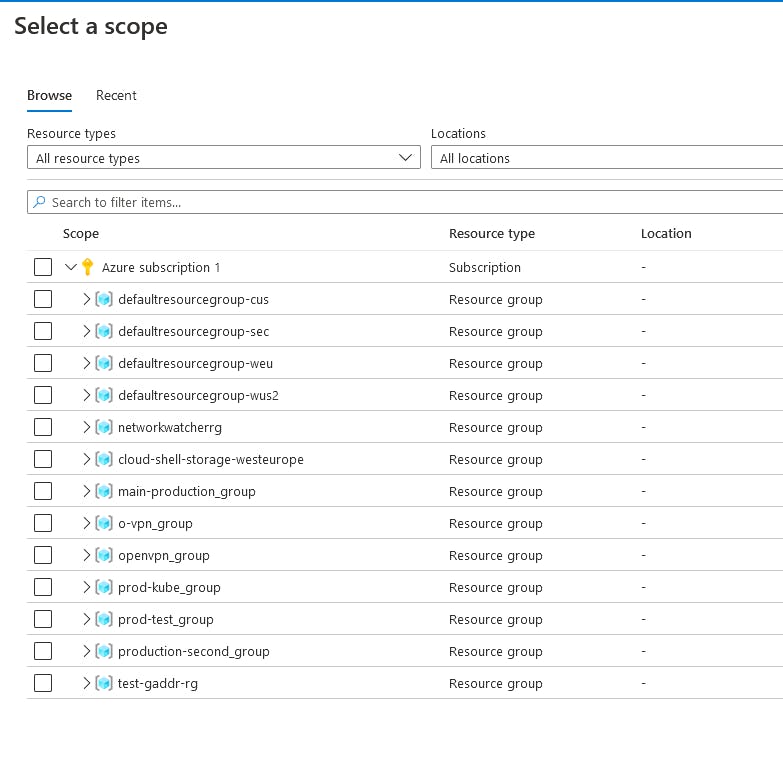Select the prod-kube_group checkbox

click(43, 586)
